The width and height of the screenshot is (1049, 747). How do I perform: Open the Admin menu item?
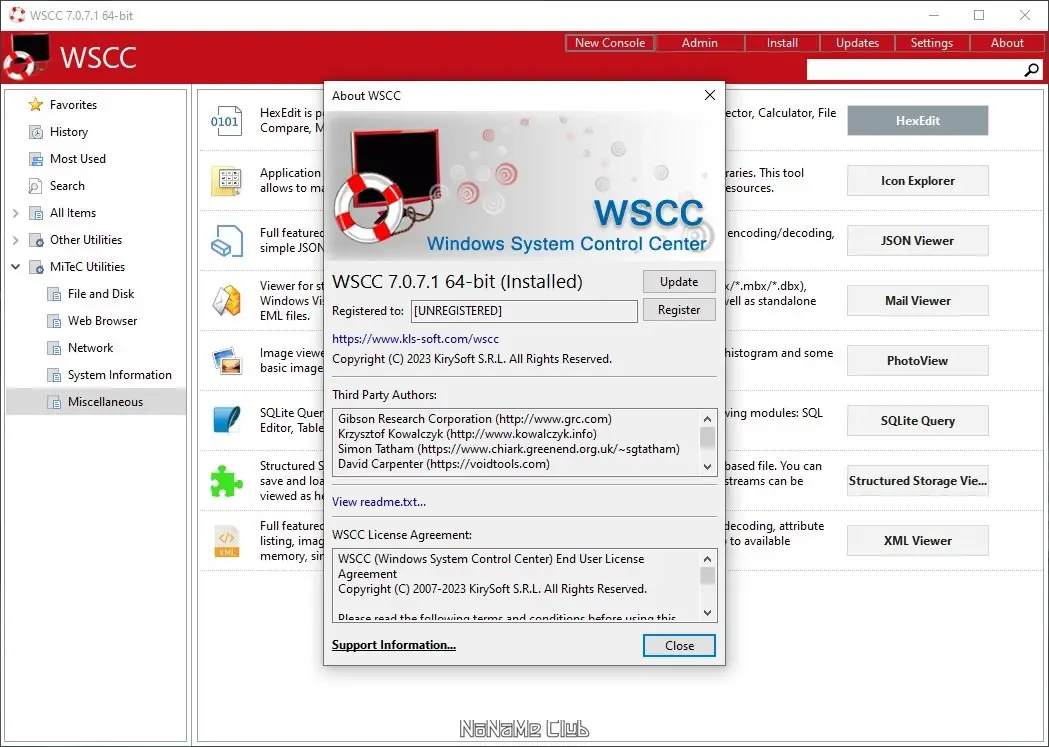(x=699, y=42)
